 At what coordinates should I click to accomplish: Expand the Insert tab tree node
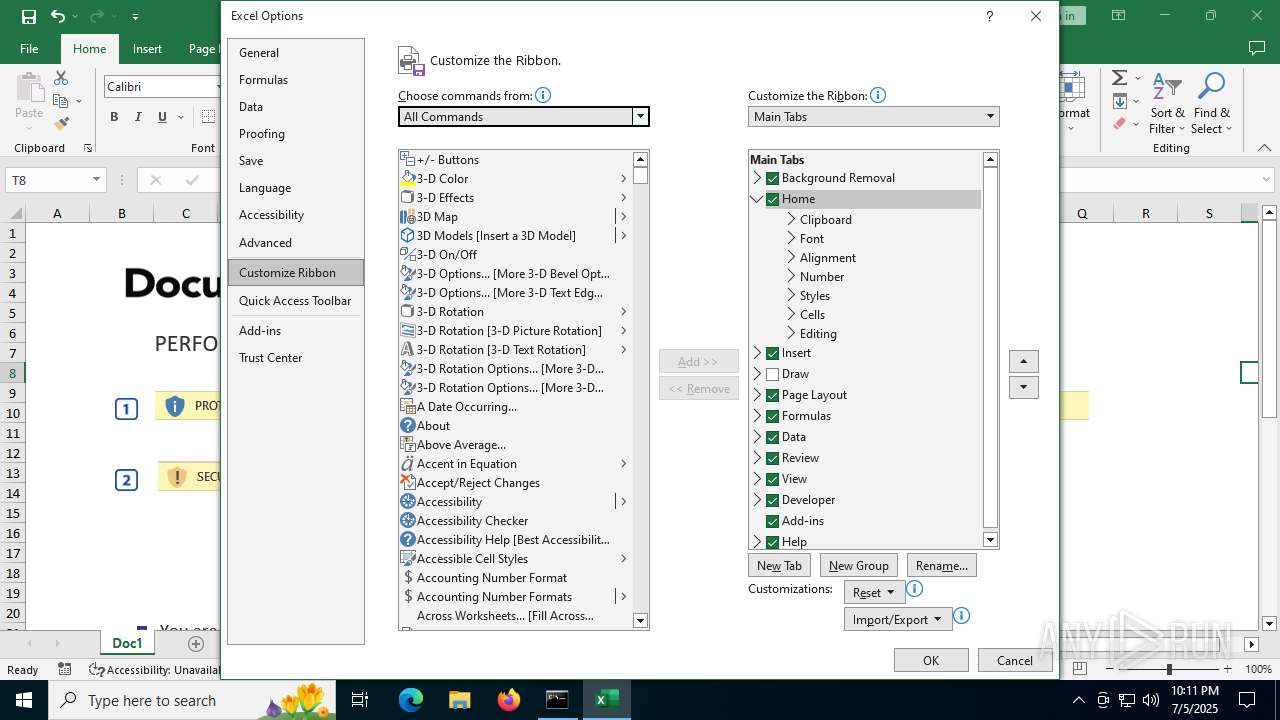point(757,353)
